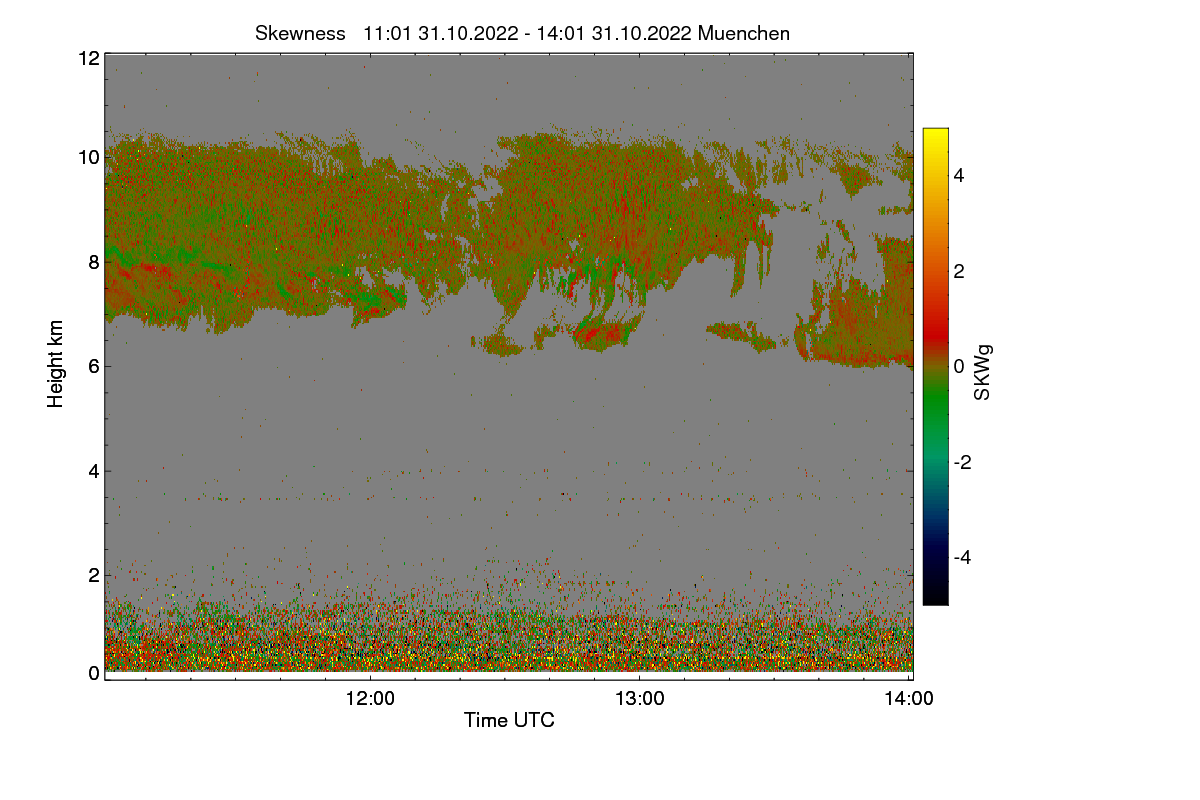Click the plot title 'Skewness 11:01 31.10.2022'

522,33
